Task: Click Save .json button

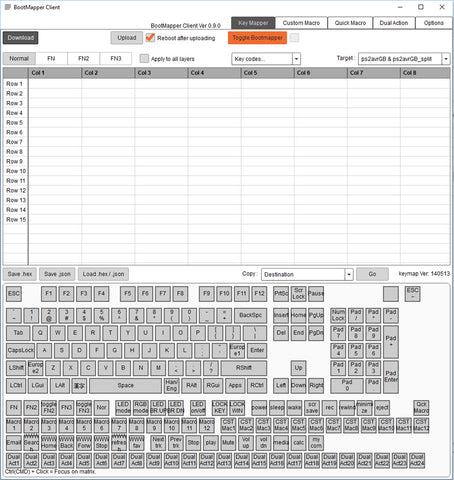Action: pos(57,274)
